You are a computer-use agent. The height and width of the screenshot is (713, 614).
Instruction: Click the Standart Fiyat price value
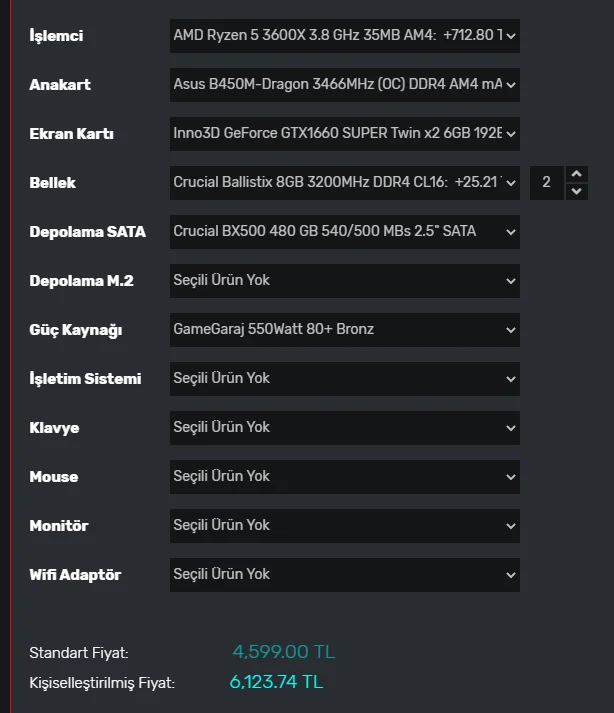pos(284,652)
